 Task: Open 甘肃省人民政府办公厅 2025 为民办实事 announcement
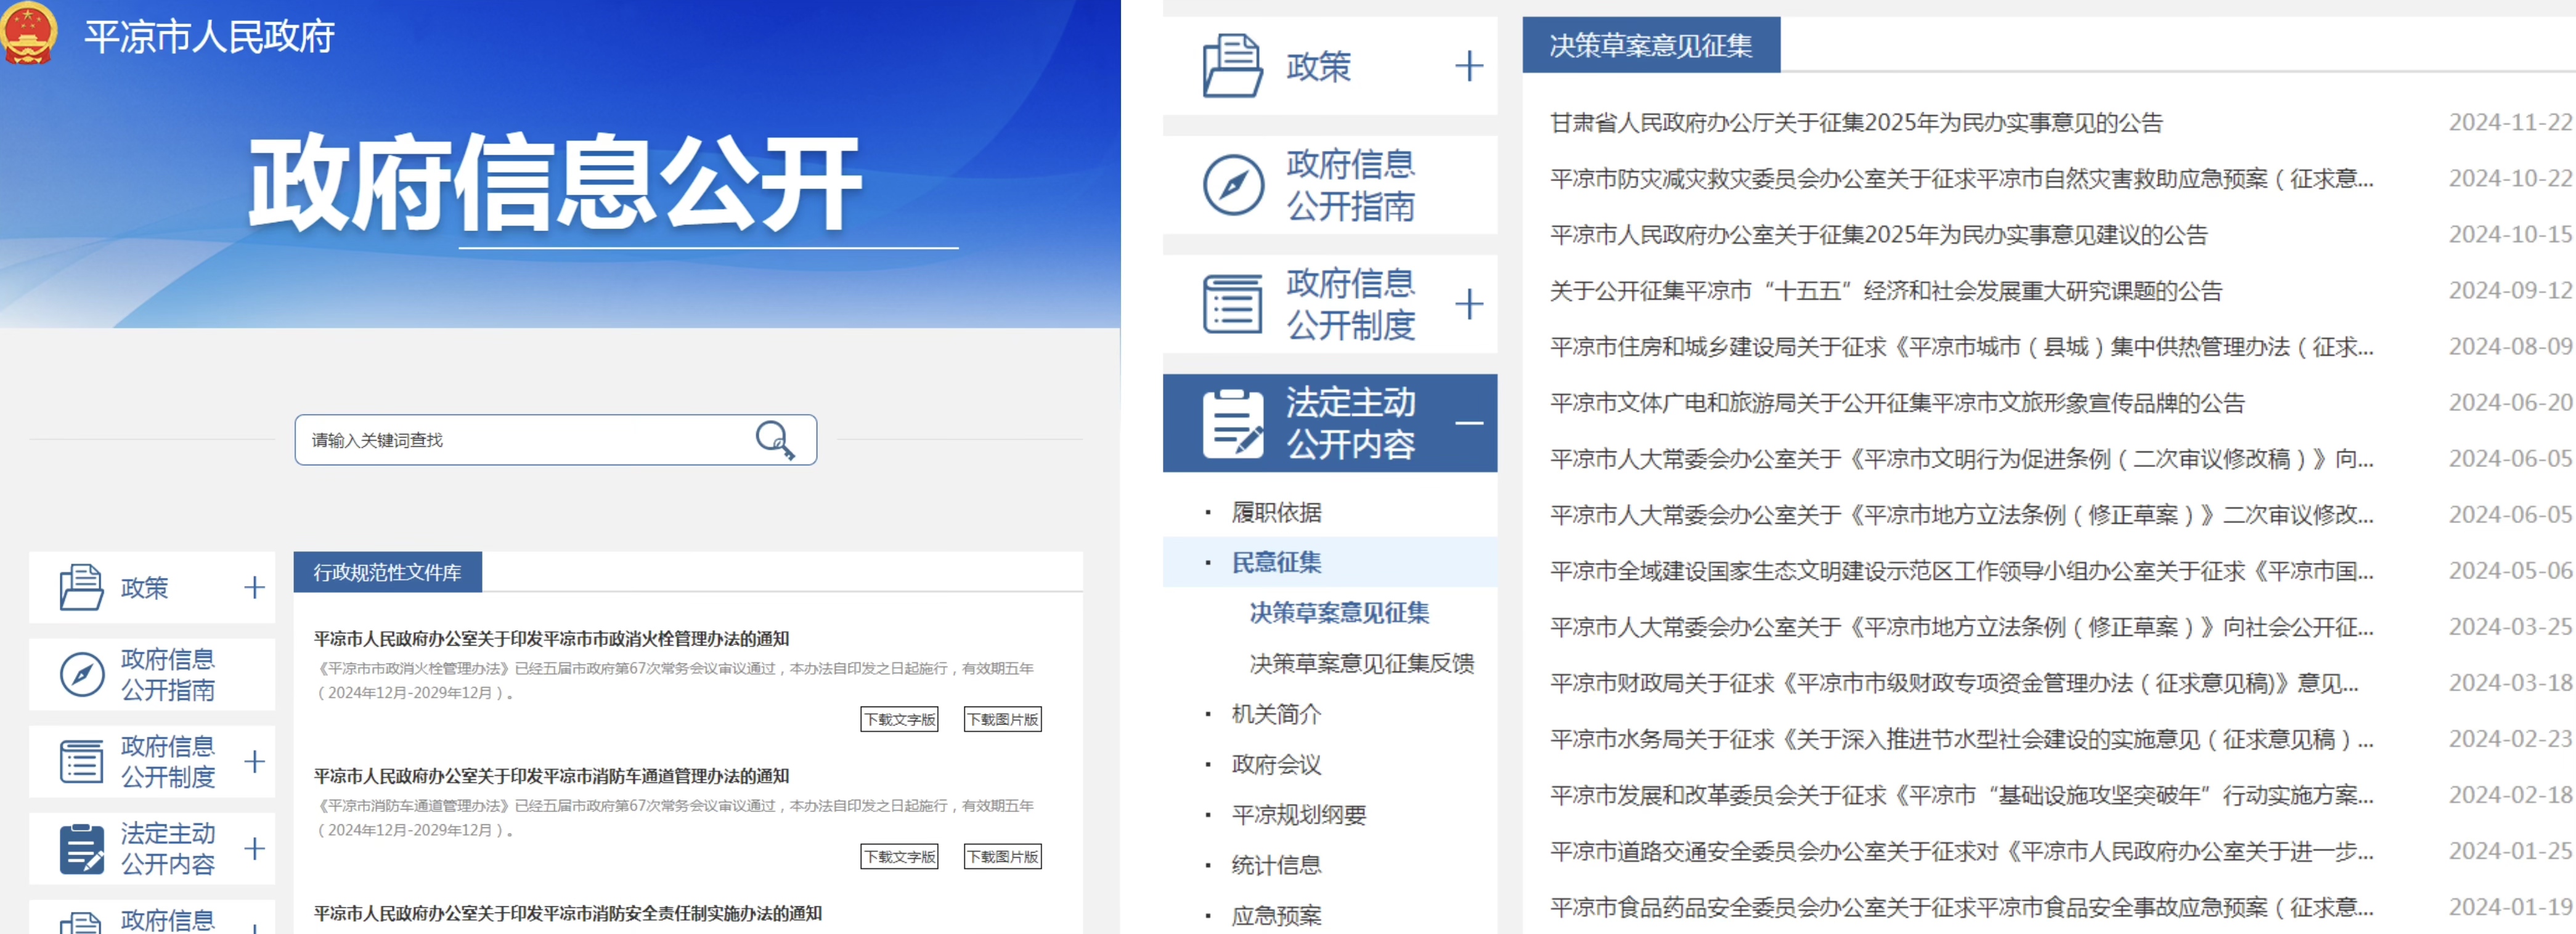click(1856, 122)
